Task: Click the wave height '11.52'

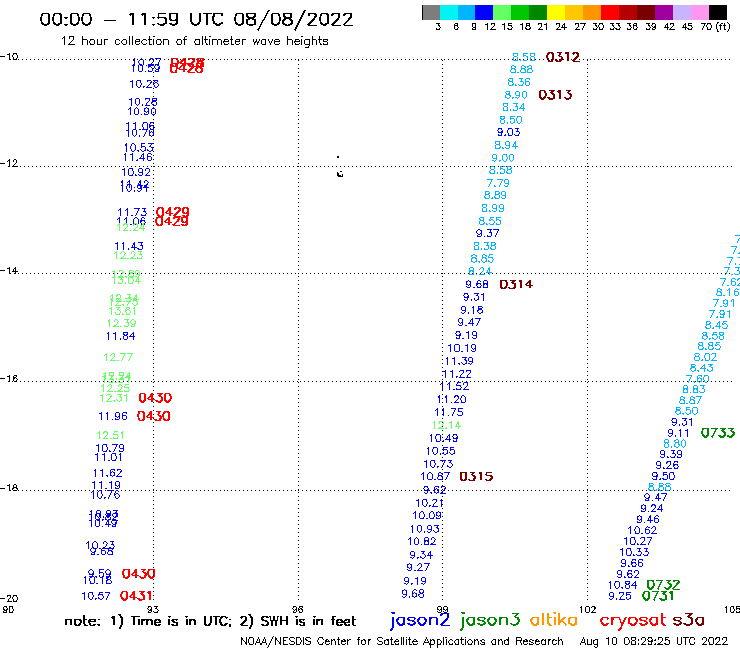Action: tap(454, 386)
